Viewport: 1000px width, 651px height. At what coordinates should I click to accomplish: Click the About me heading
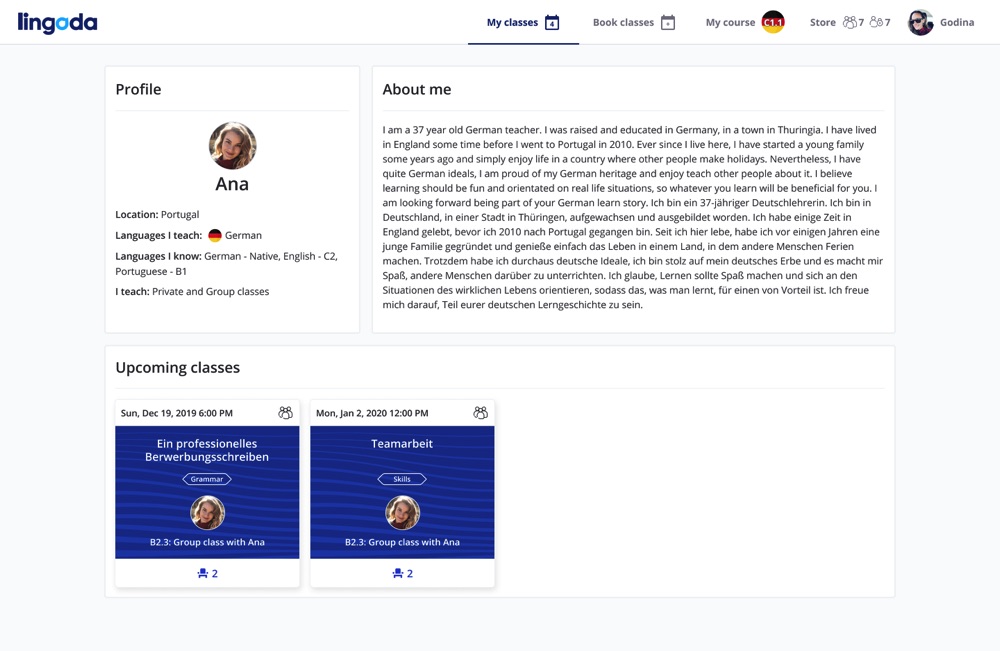pos(417,89)
